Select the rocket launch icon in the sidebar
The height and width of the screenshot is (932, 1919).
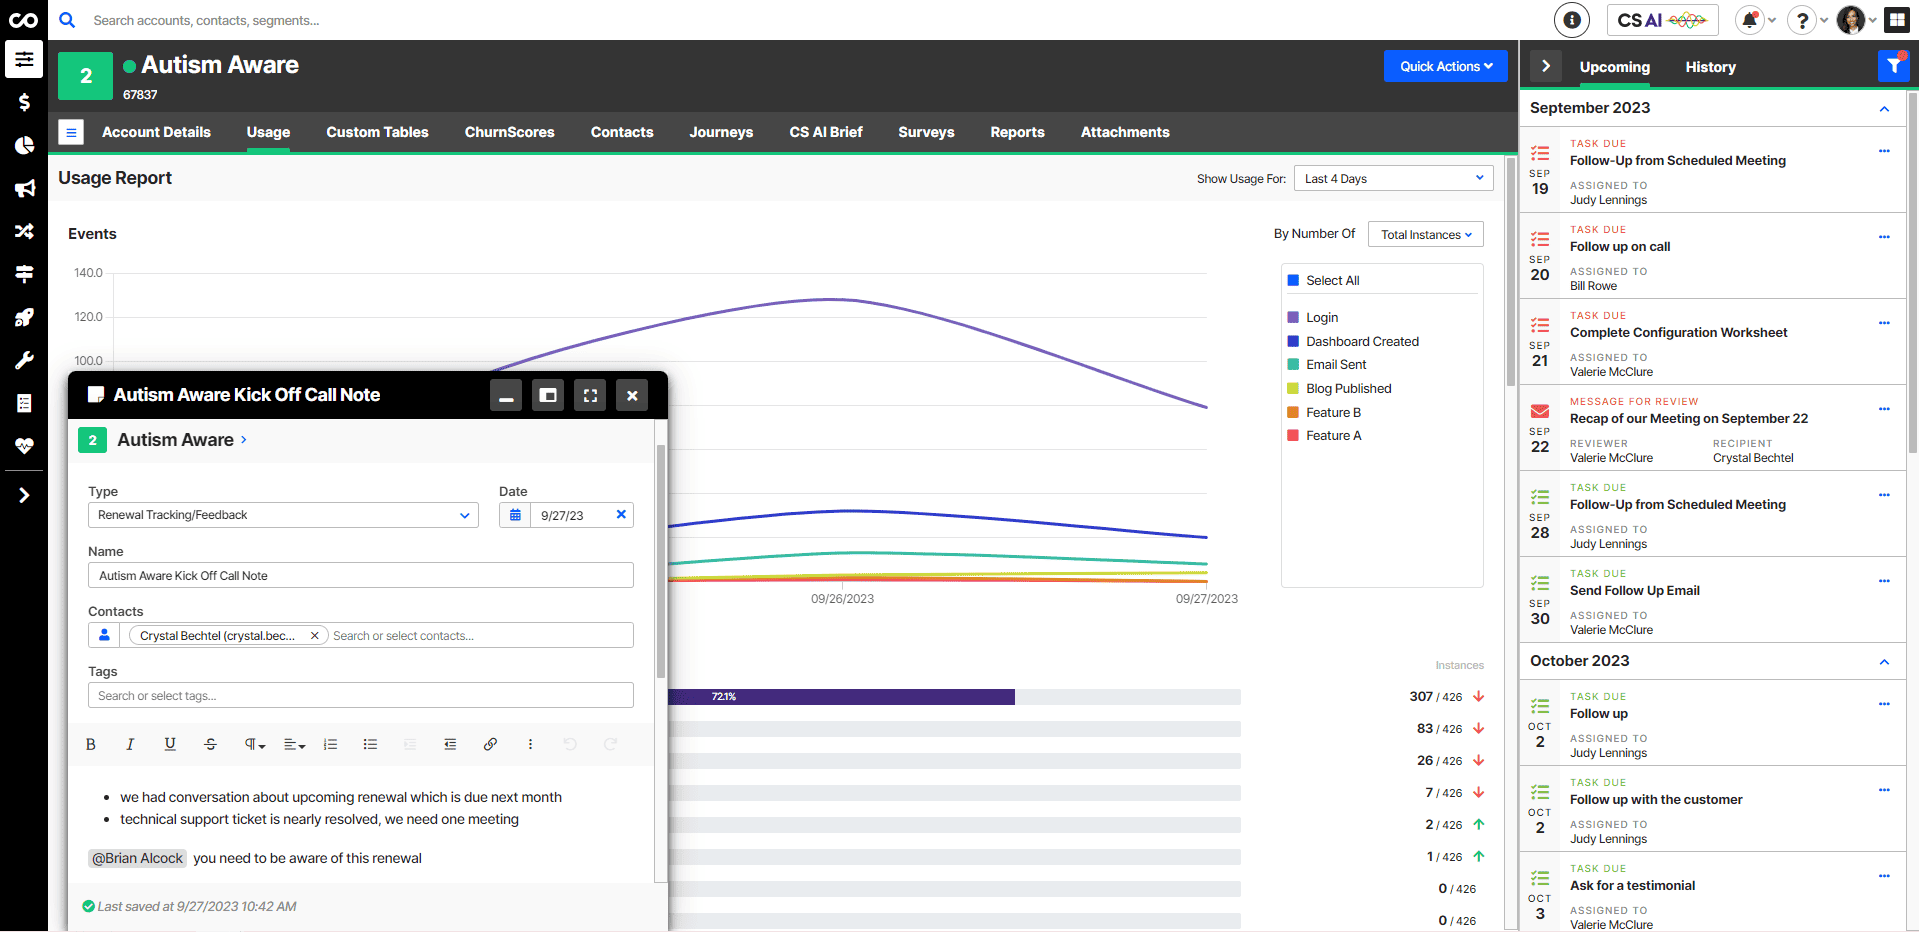(24, 317)
